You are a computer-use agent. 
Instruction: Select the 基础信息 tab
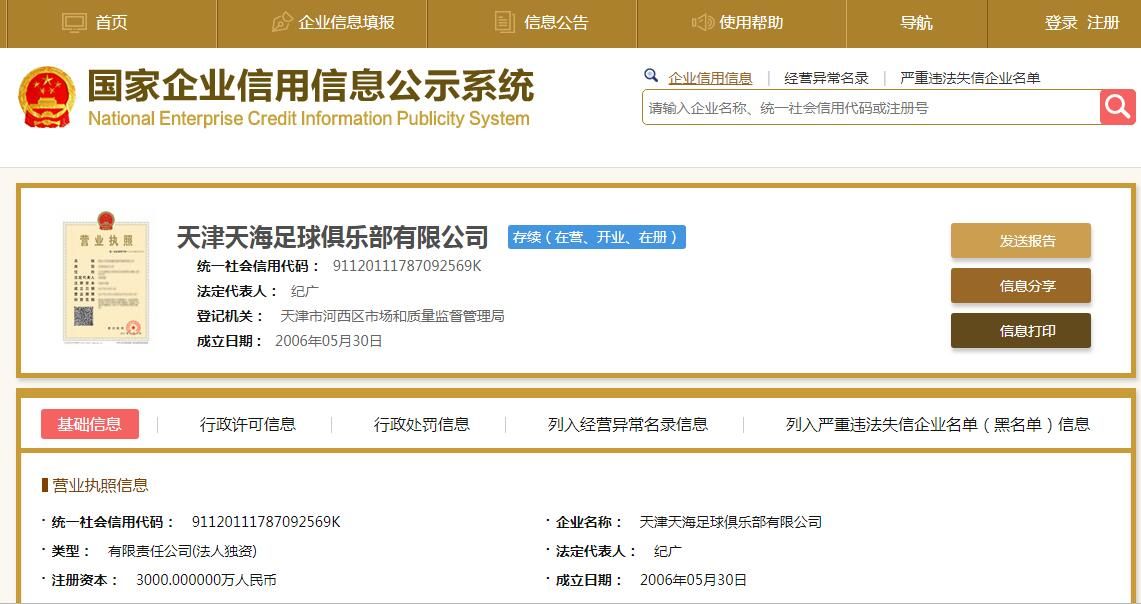pos(90,424)
